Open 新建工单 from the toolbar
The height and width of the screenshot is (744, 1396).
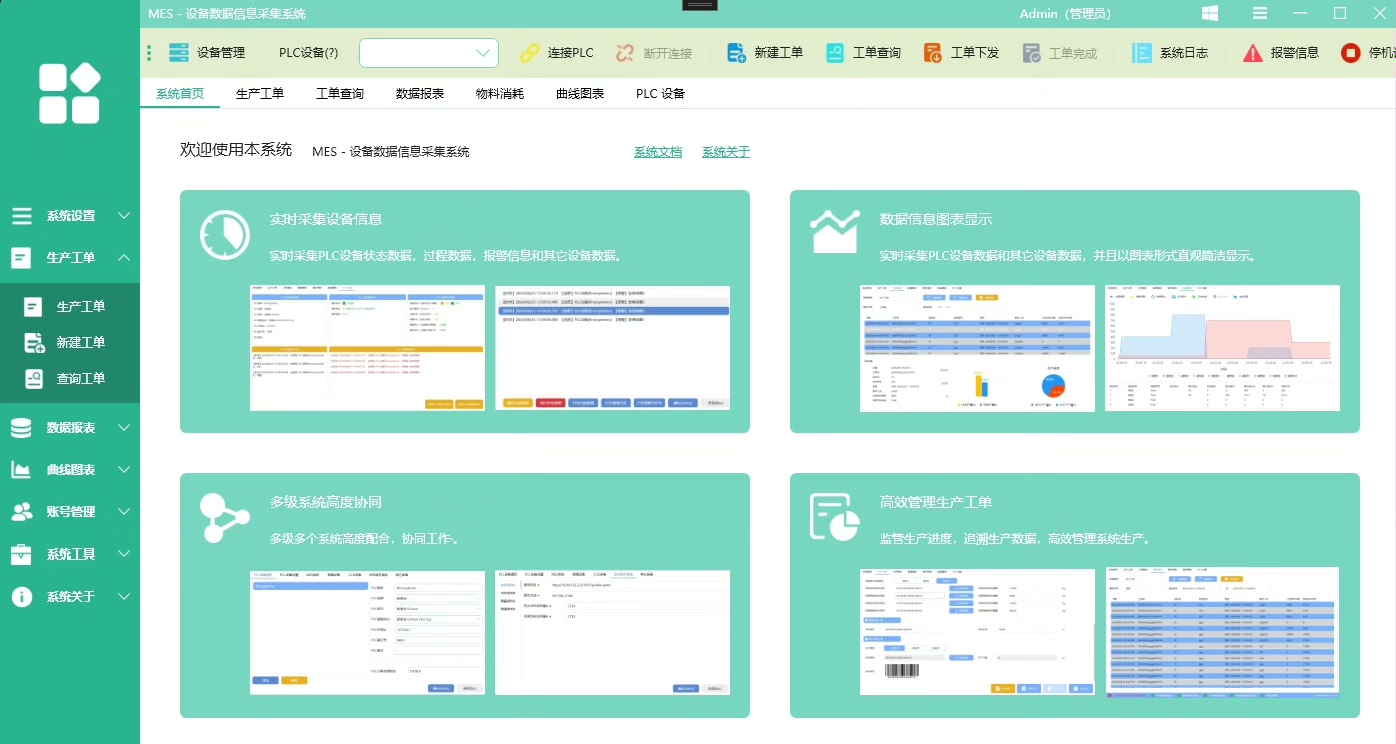point(737,53)
